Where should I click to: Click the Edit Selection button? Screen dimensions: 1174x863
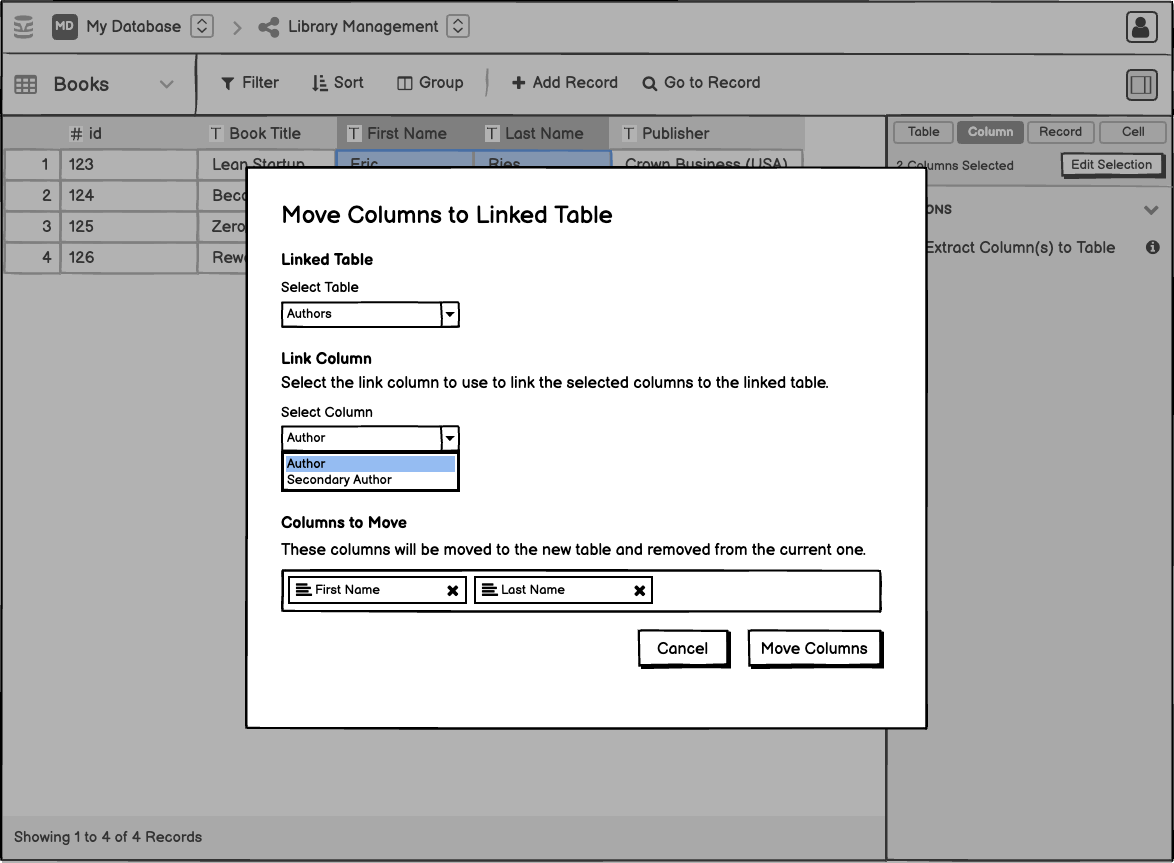[x=1112, y=165]
